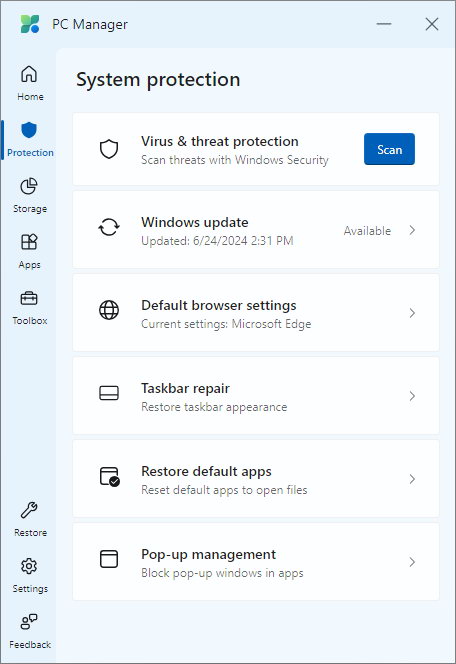
Task: Expand the Taskbar repair chevron
Action: pos(412,396)
